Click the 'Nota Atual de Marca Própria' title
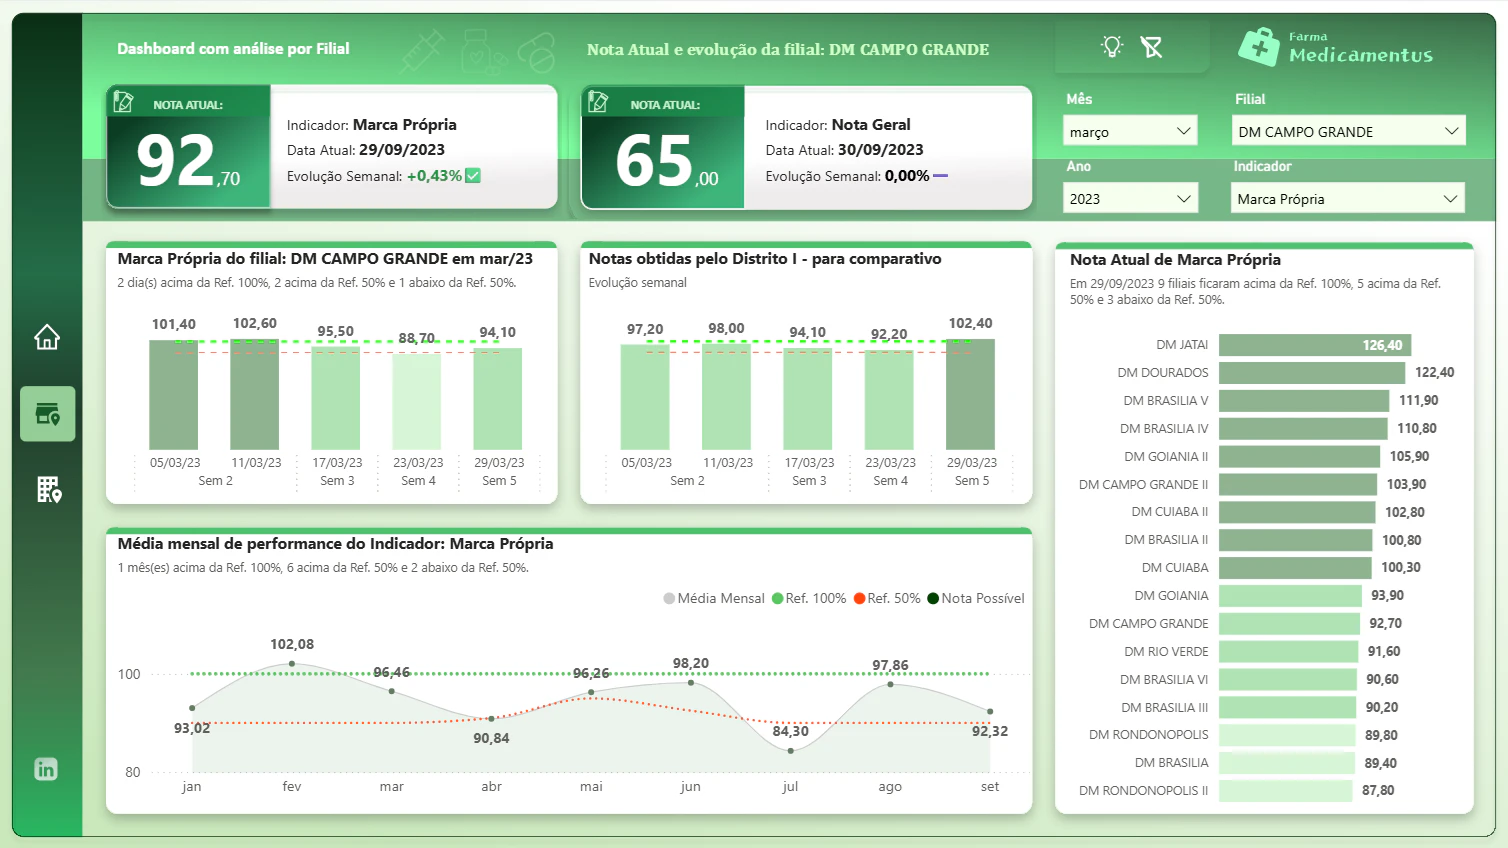Image resolution: width=1508 pixels, height=848 pixels. [x=1175, y=259]
